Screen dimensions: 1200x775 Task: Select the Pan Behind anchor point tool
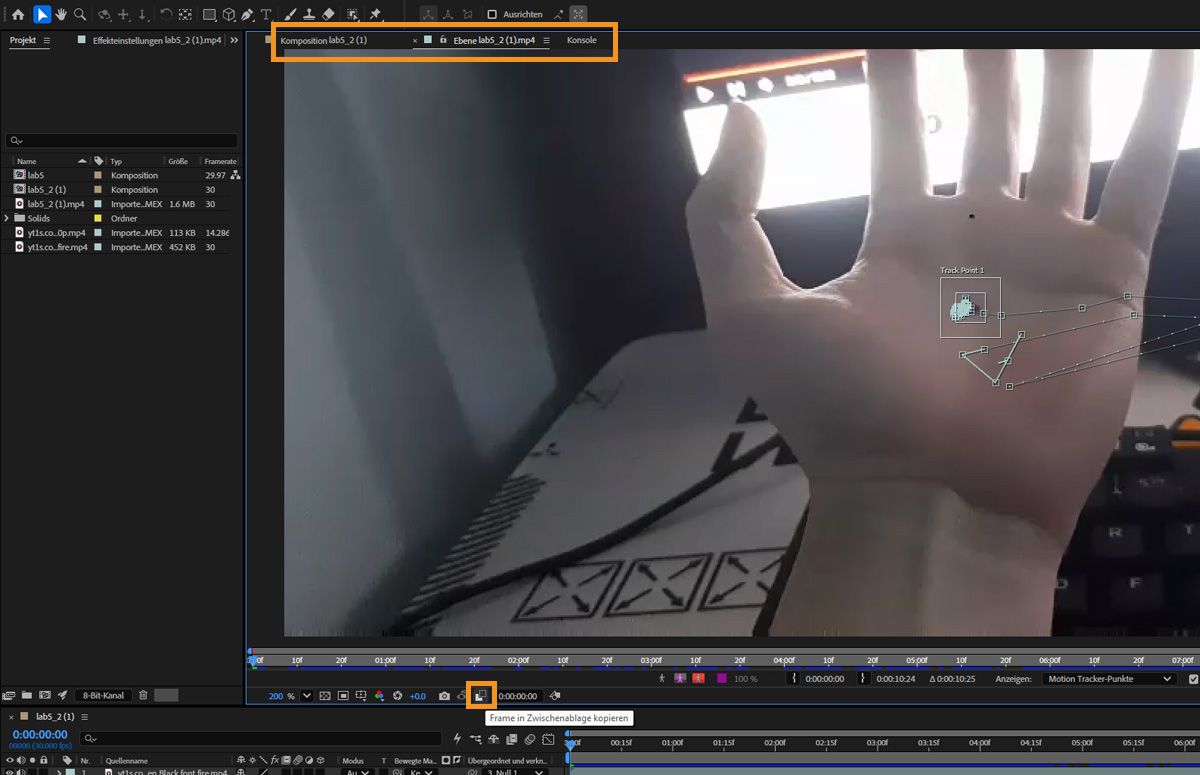coord(185,15)
